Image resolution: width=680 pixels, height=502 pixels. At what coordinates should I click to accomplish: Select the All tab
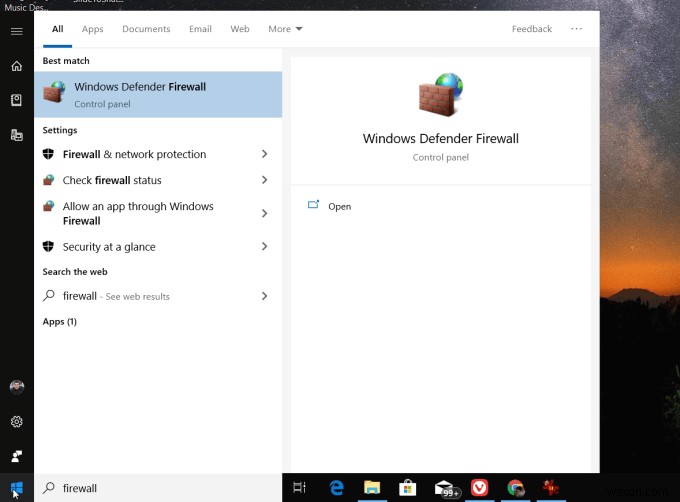[57, 29]
